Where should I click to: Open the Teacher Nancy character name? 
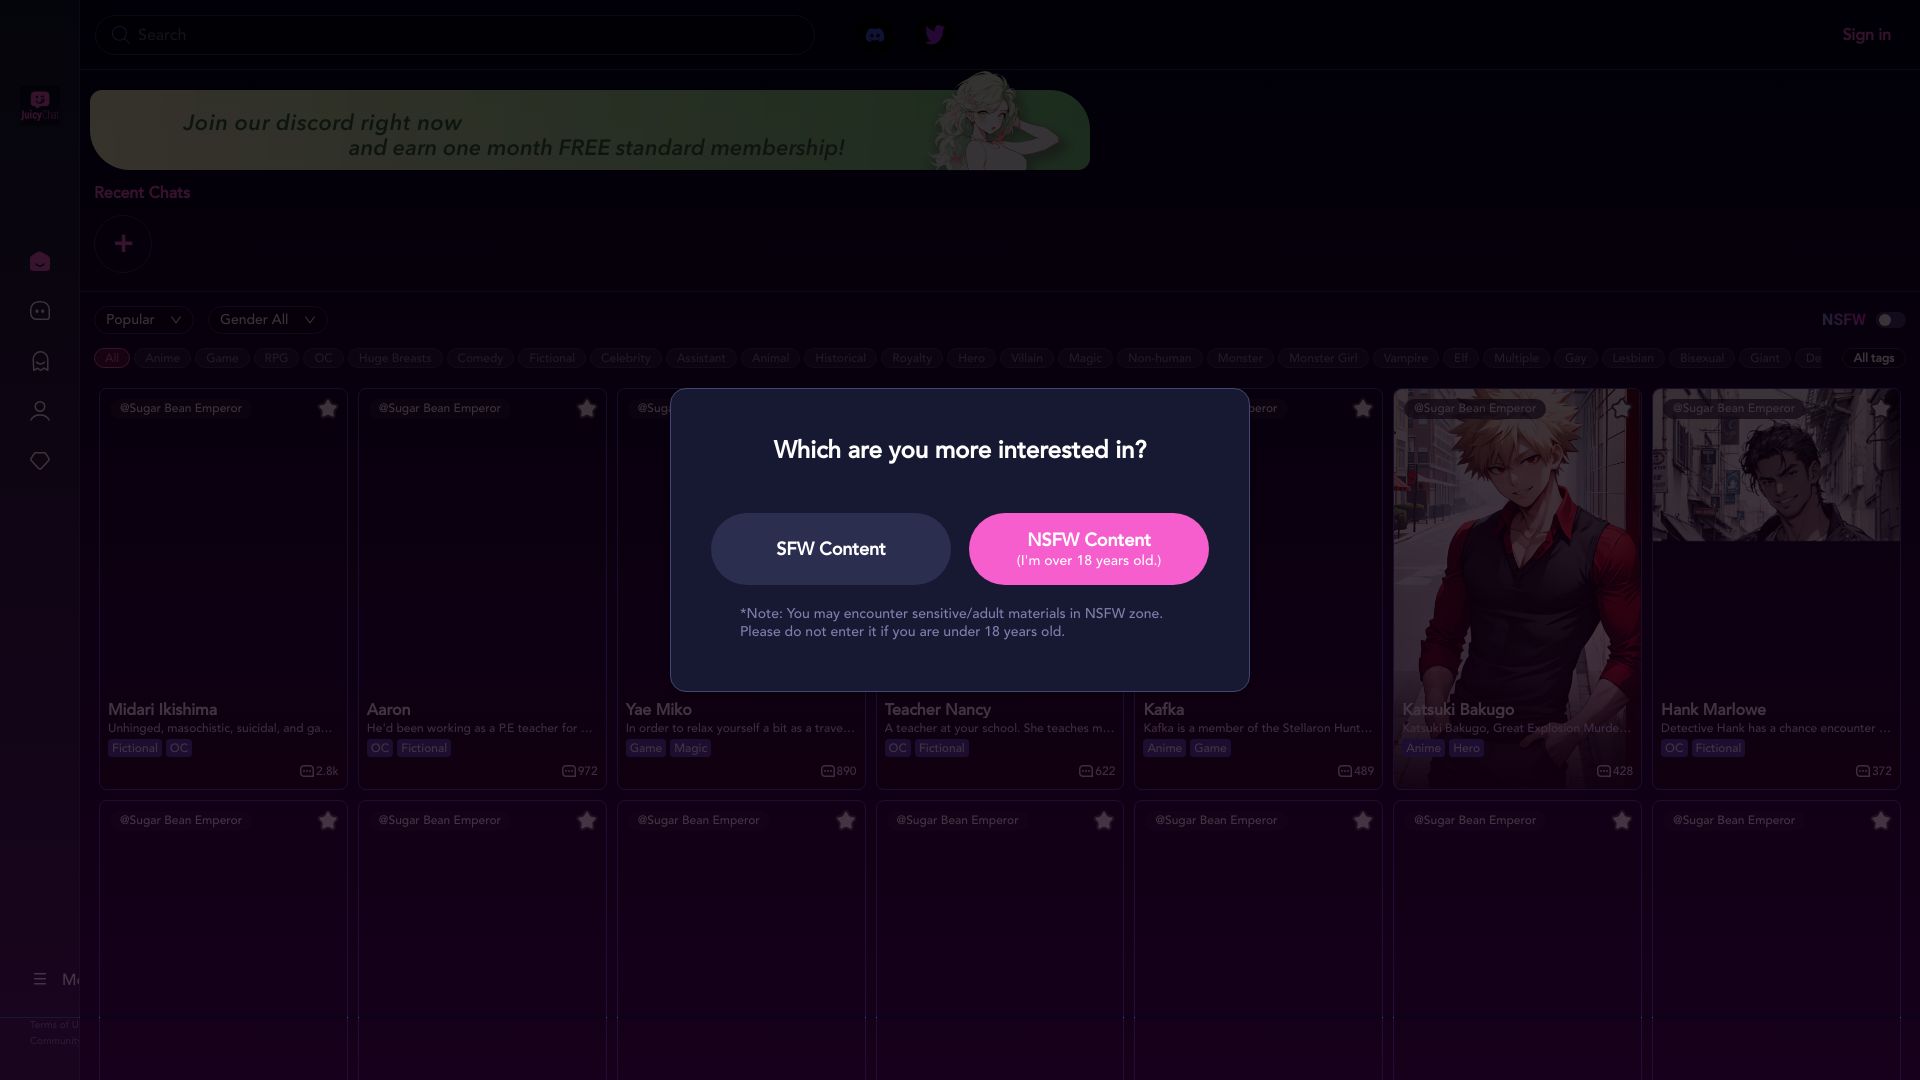pyautogui.click(x=937, y=709)
